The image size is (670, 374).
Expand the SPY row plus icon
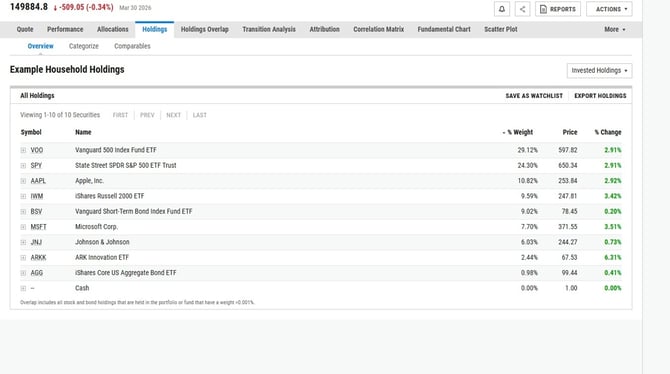coord(23,166)
